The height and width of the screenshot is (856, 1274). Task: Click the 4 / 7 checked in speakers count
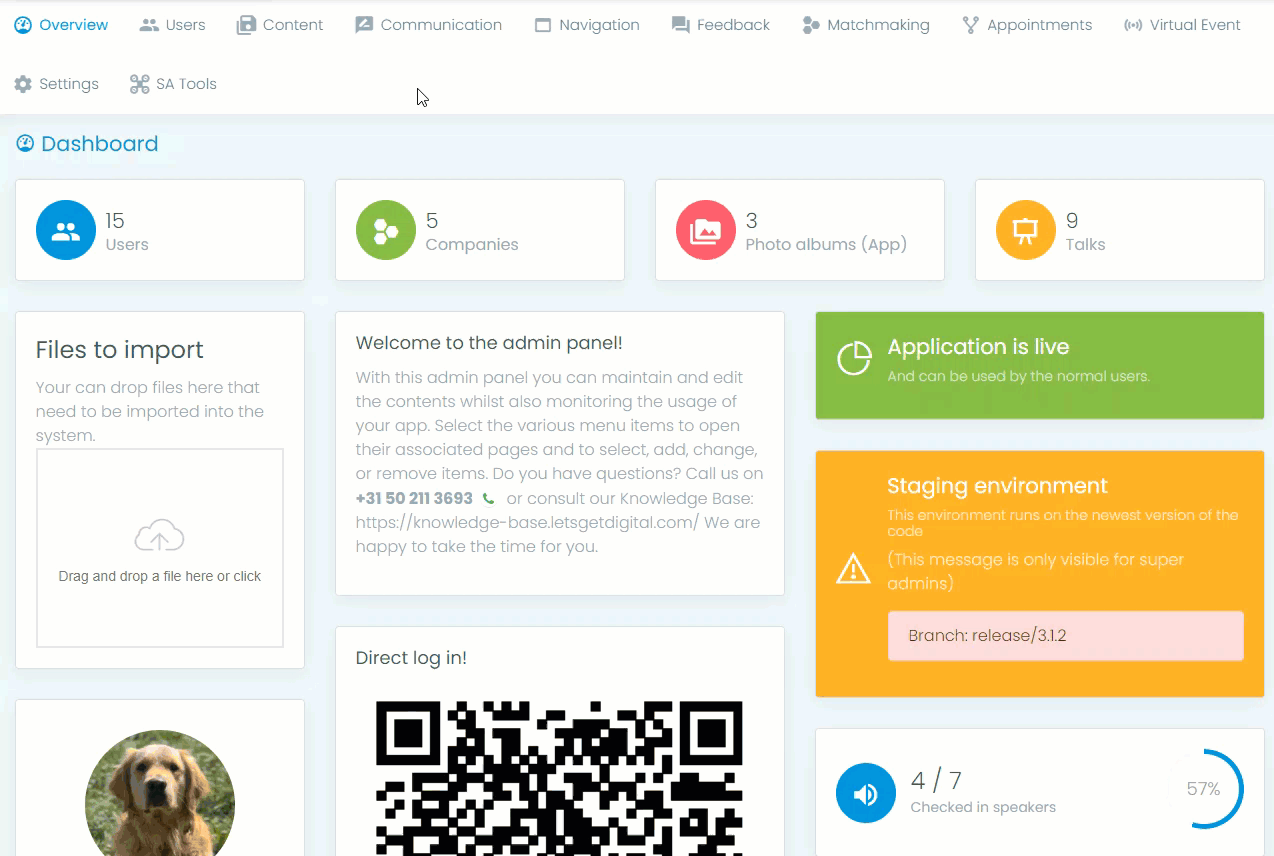tap(936, 781)
